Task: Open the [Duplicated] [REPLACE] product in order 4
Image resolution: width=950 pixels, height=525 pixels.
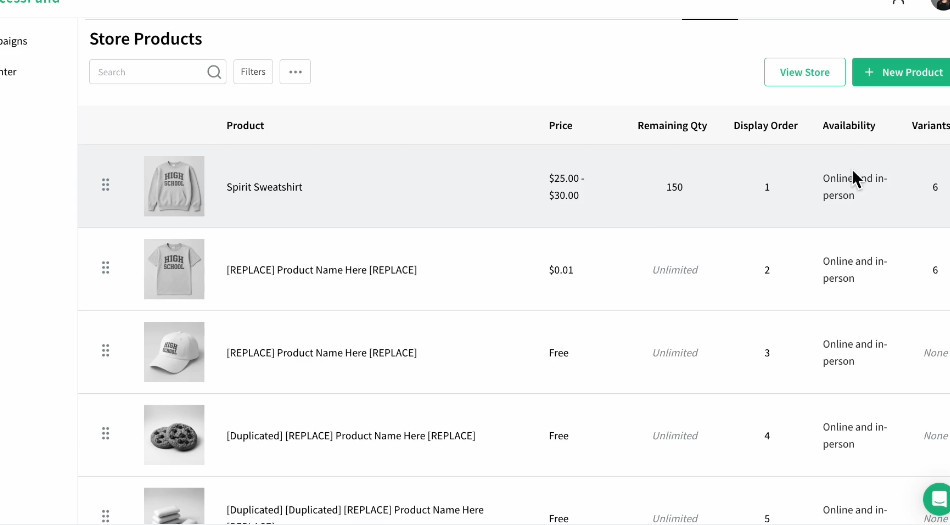Action: (351, 436)
